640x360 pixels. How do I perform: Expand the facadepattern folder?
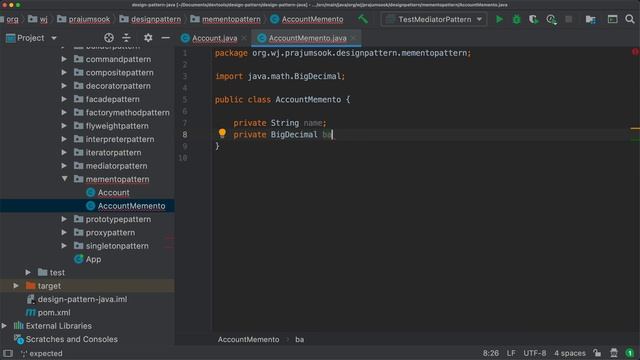(x=64, y=99)
